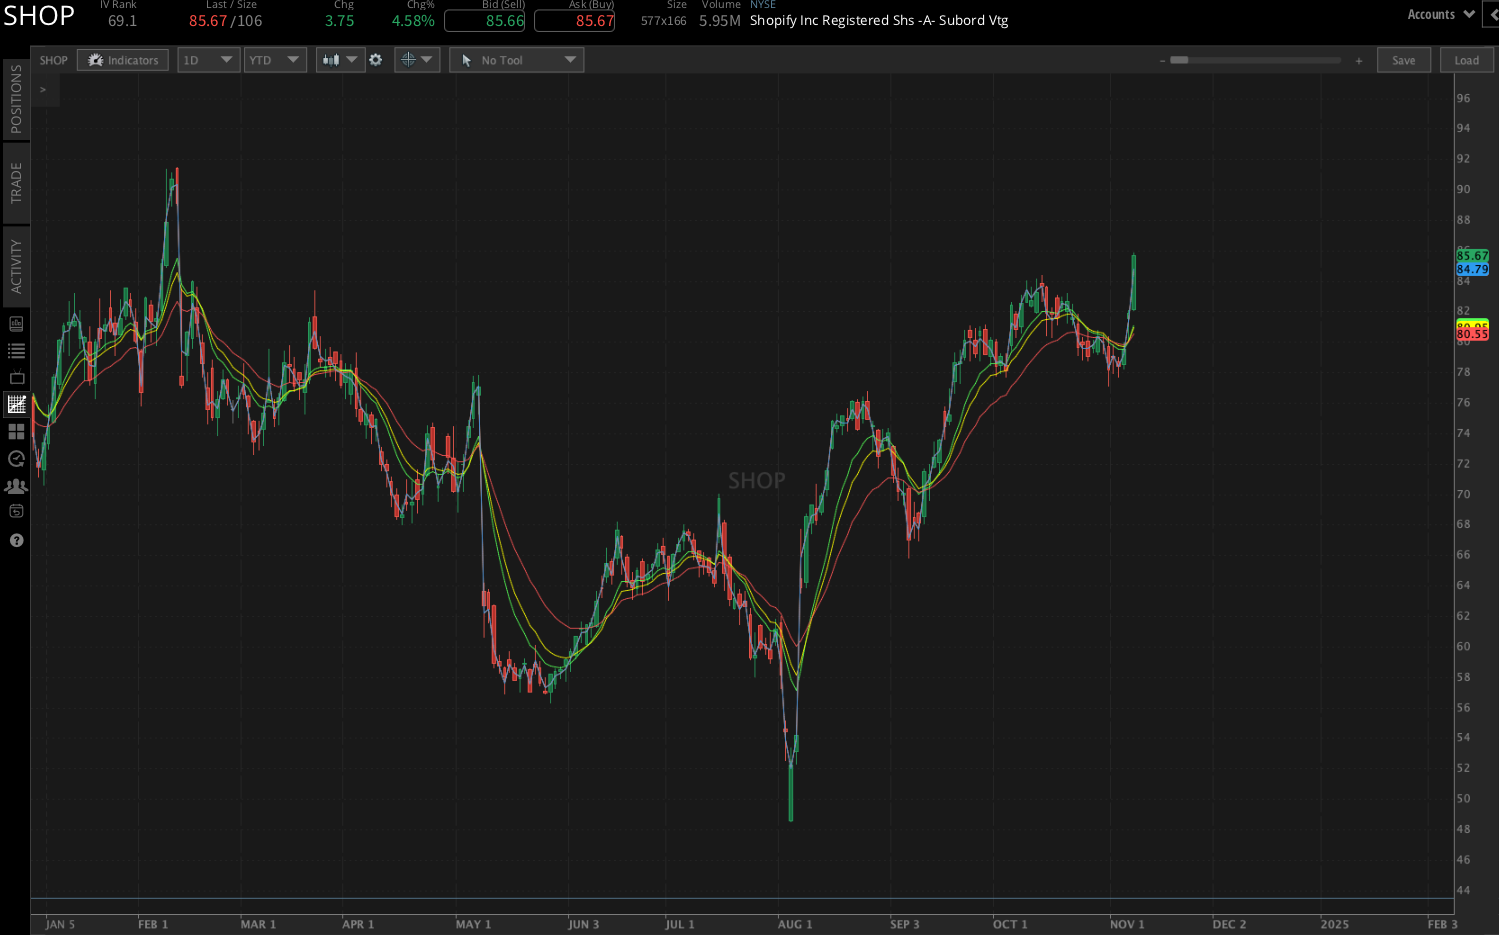This screenshot has width=1499, height=935.
Task: Click the SHOP label in chart toolbar
Action: point(54,60)
